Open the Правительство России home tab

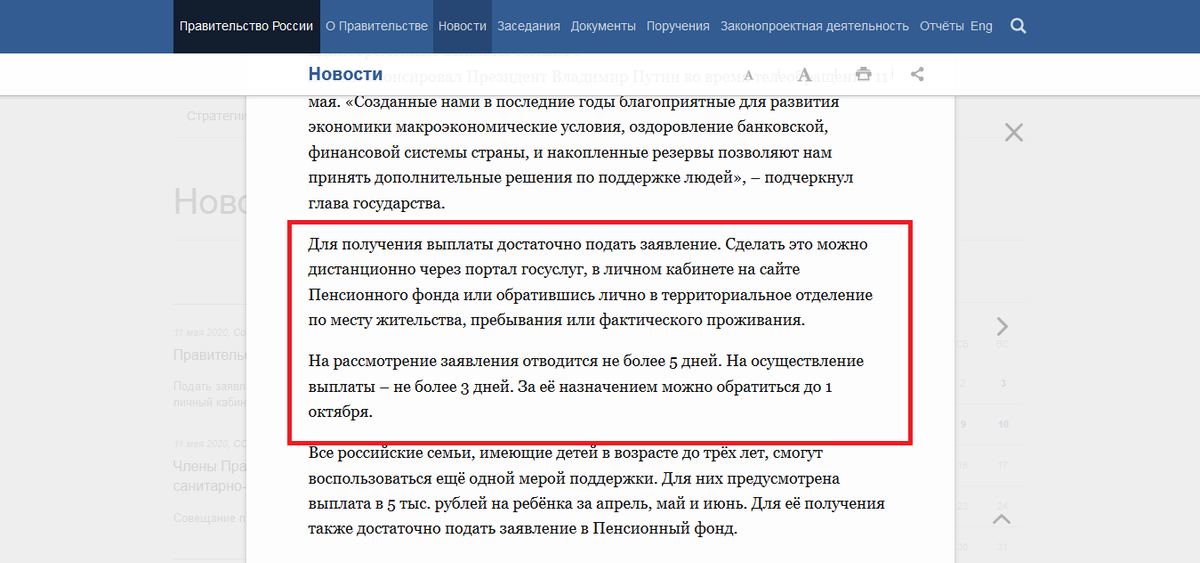coord(247,26)
